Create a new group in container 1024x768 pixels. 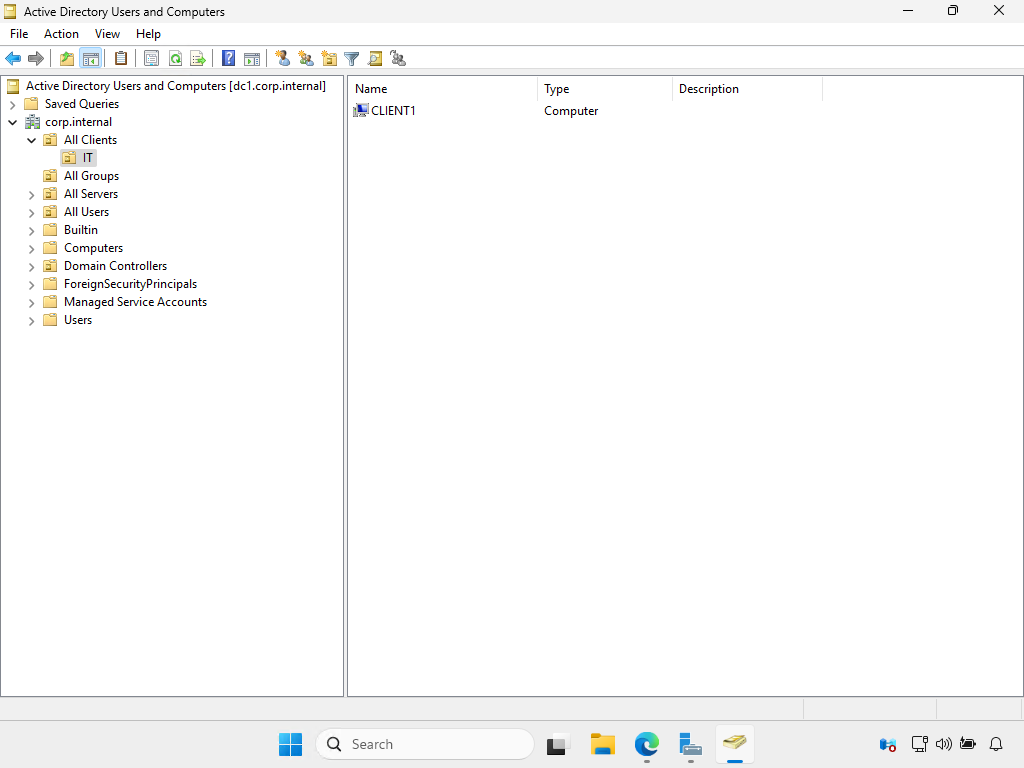306,59
